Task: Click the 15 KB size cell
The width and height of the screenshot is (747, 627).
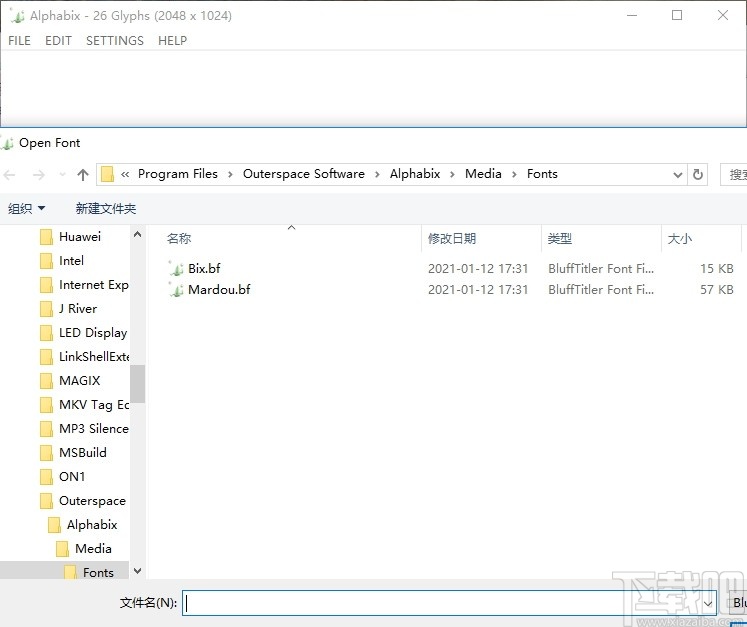Action: [x=717, y=268]
